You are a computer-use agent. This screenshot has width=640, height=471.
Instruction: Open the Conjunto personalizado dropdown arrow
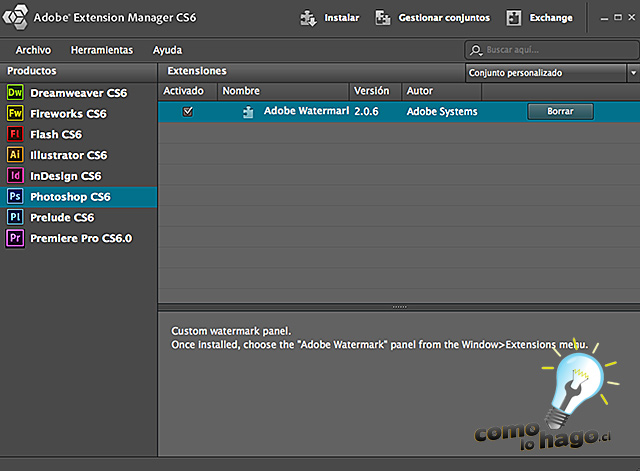coord(633,73)
